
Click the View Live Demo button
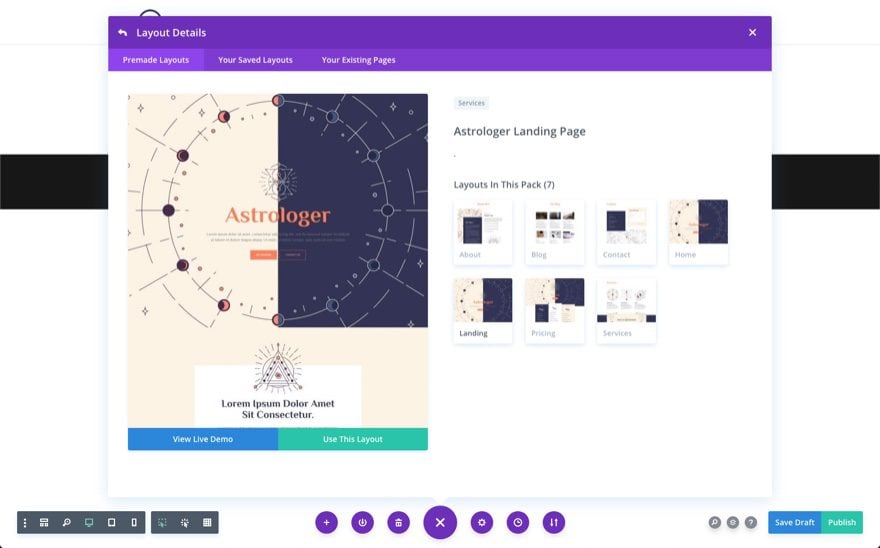(203, 439)
